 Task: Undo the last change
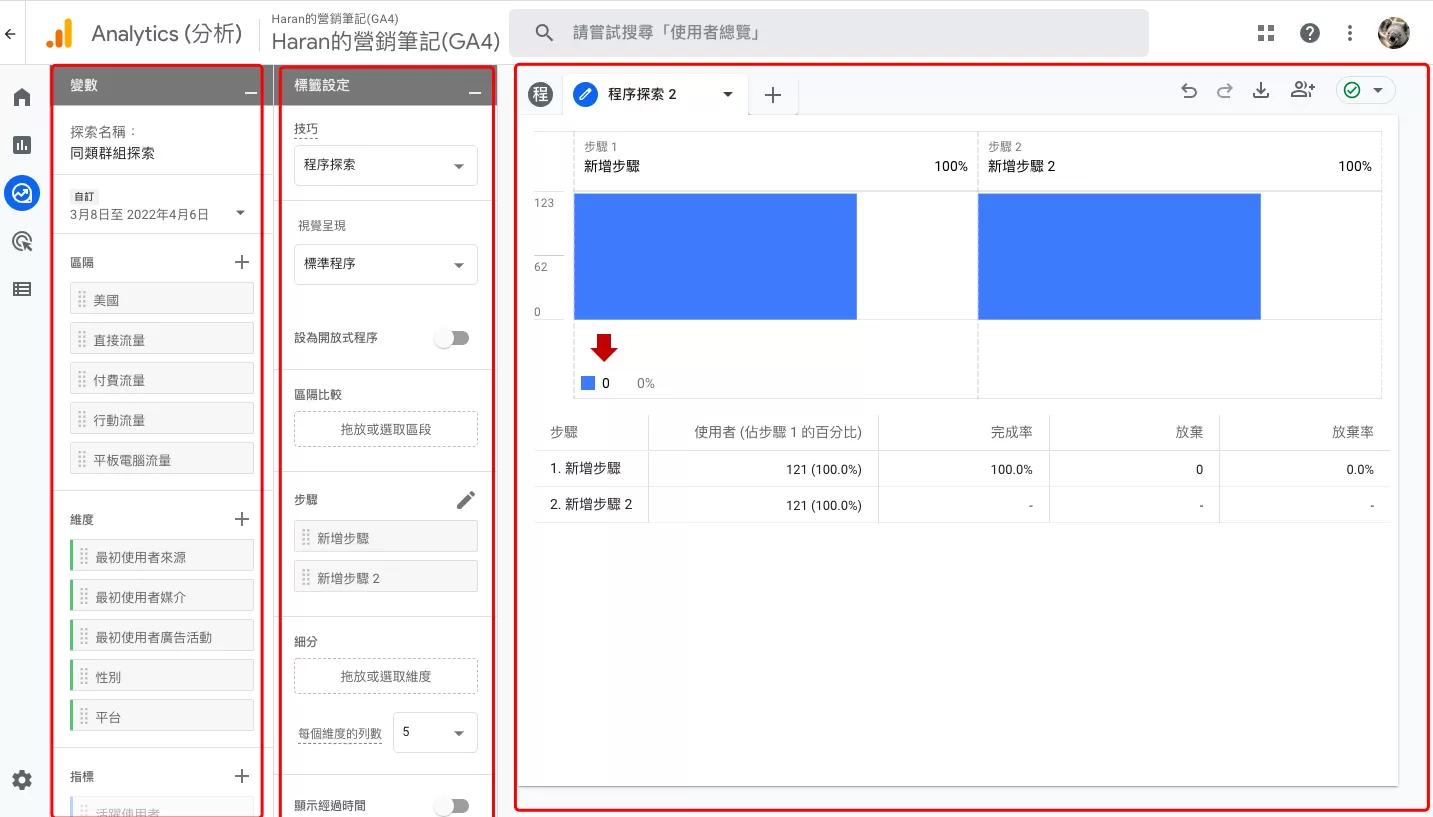(1189, 91)
